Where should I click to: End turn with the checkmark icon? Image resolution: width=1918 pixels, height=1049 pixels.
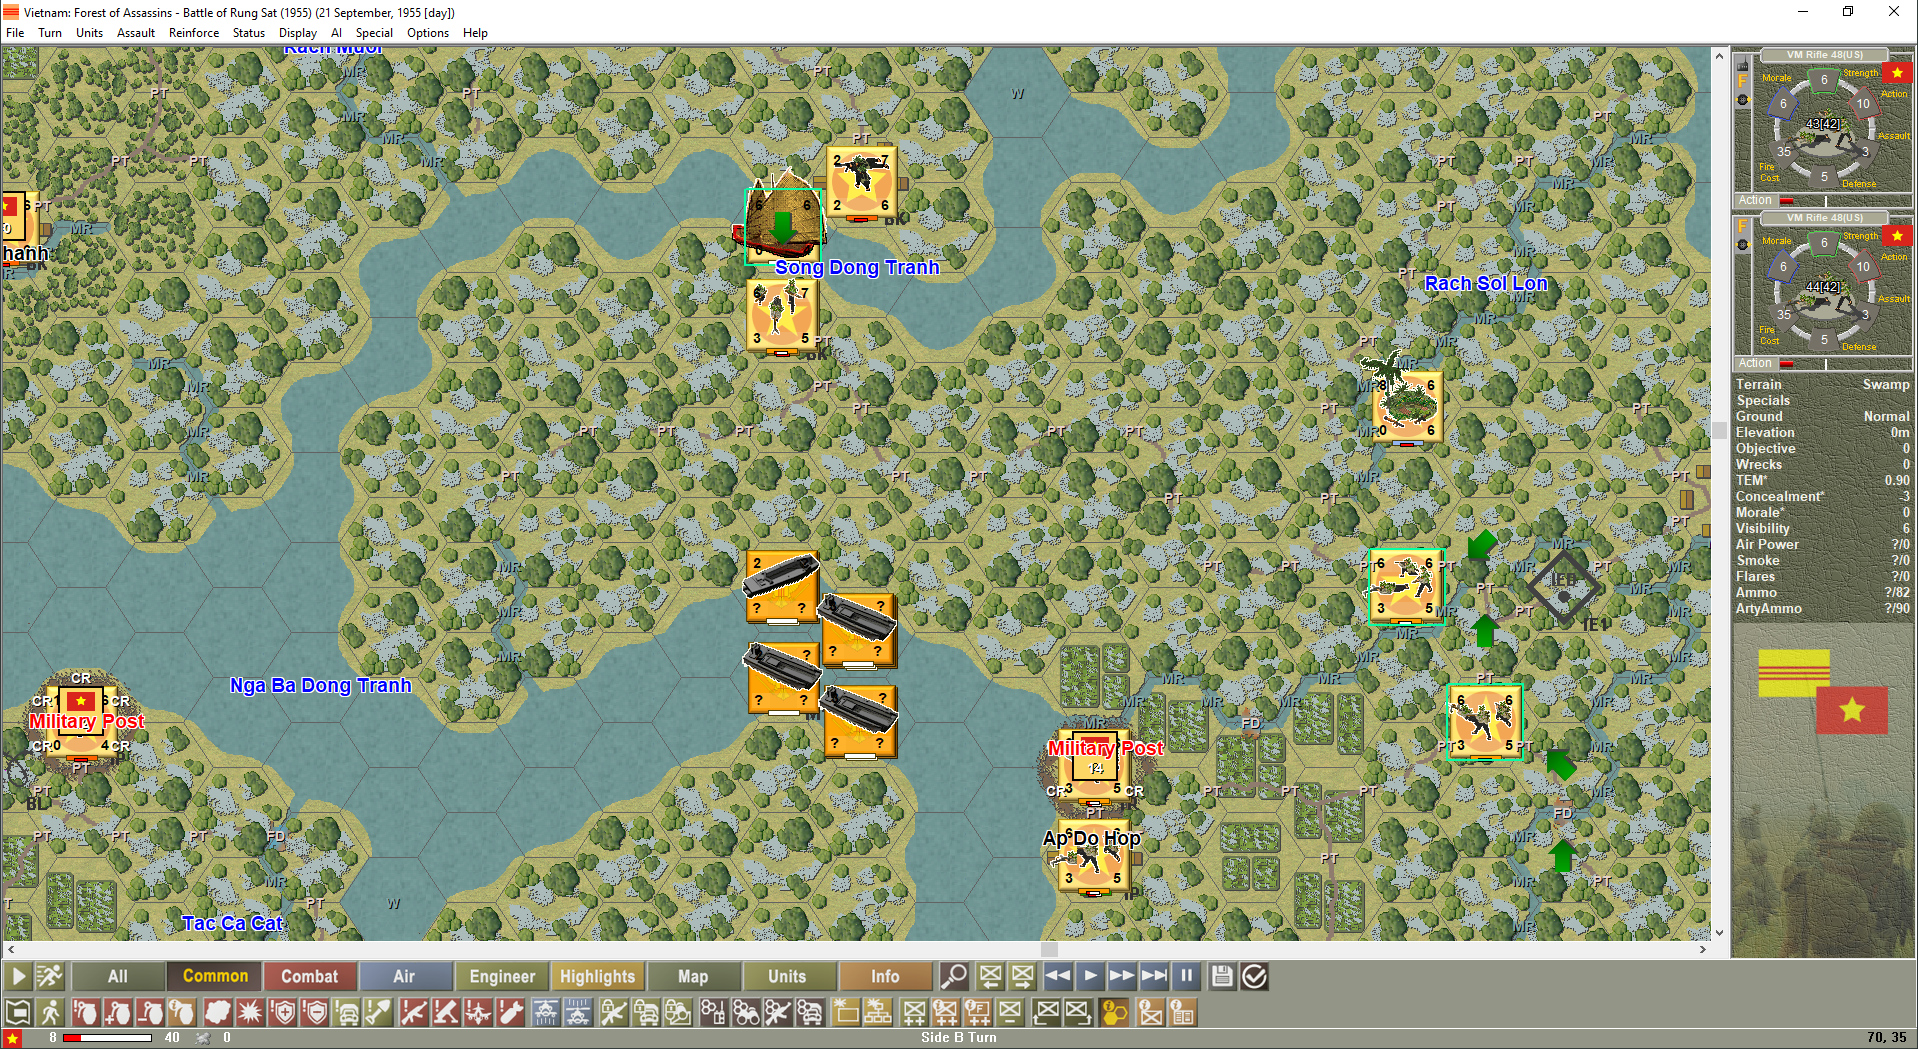[x=1254, y=976]
